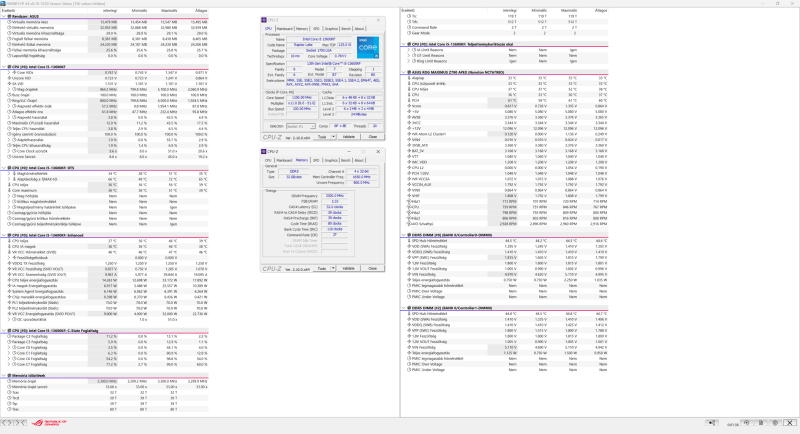Image resolution: width=800 pixels, height=434 pixels.
Task: Expand the Ring Limit Reasons row
Action: (409, 61)
